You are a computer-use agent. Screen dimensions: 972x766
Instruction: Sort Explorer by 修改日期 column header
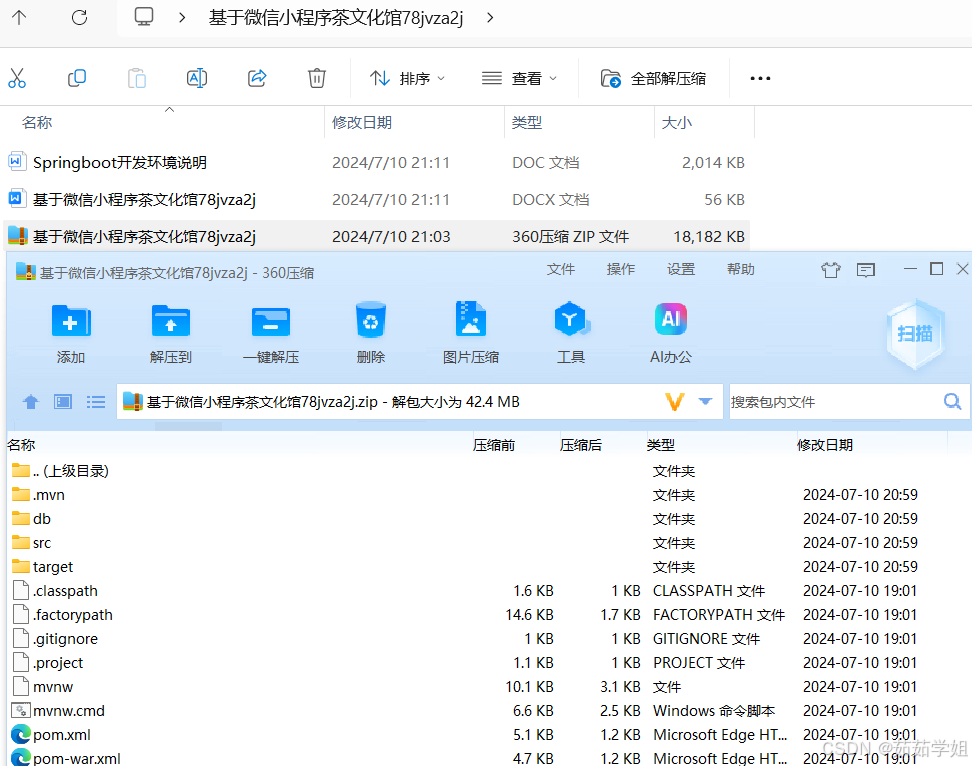click(x=362, y=123)
